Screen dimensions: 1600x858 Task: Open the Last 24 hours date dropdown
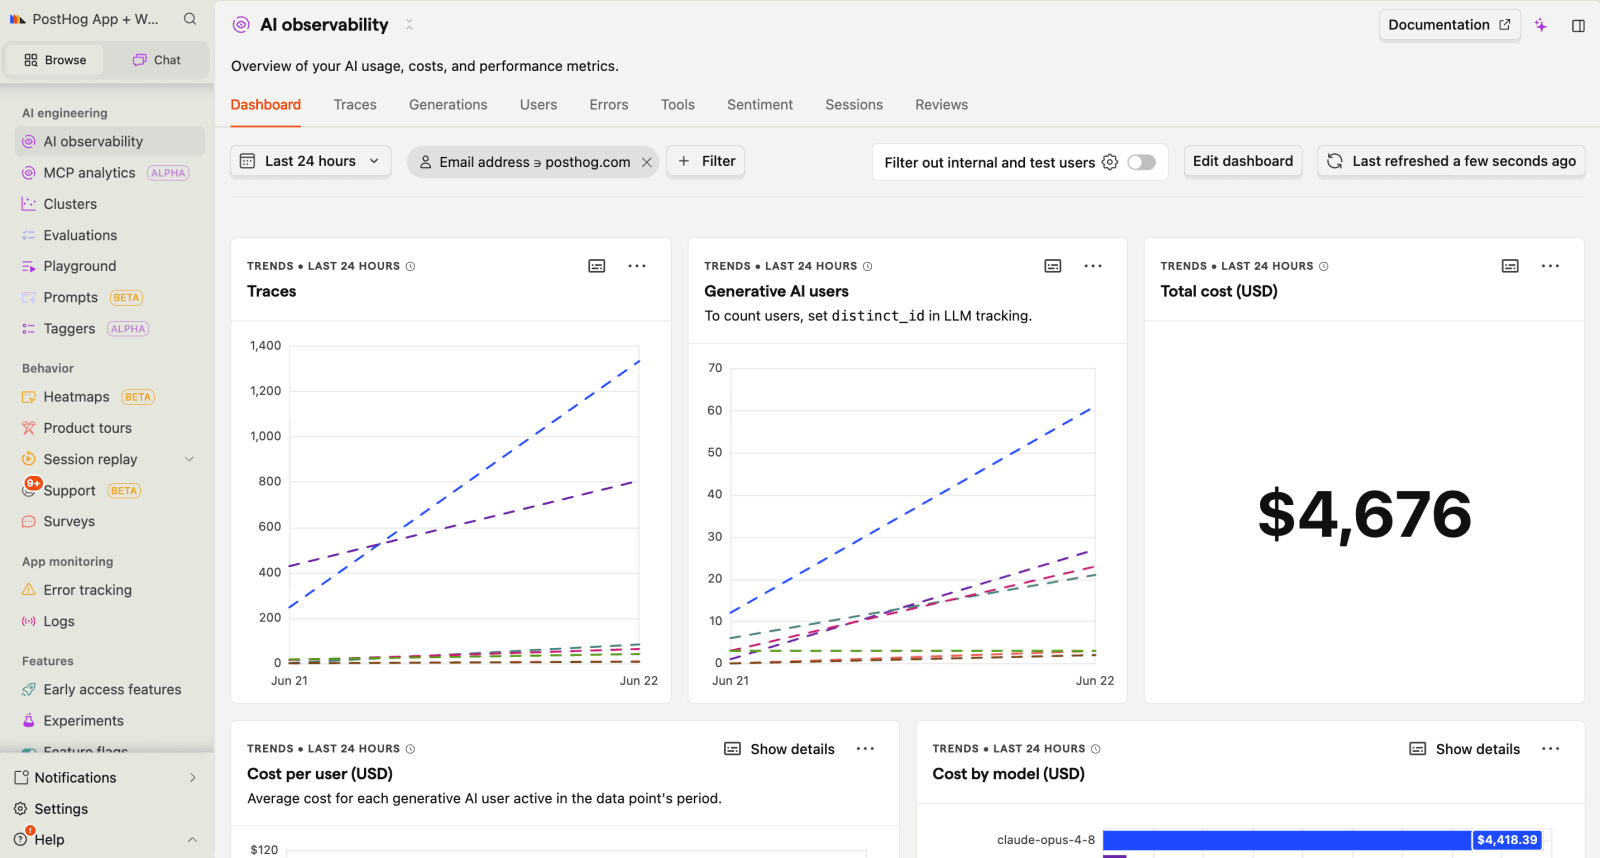coord(310,161)
